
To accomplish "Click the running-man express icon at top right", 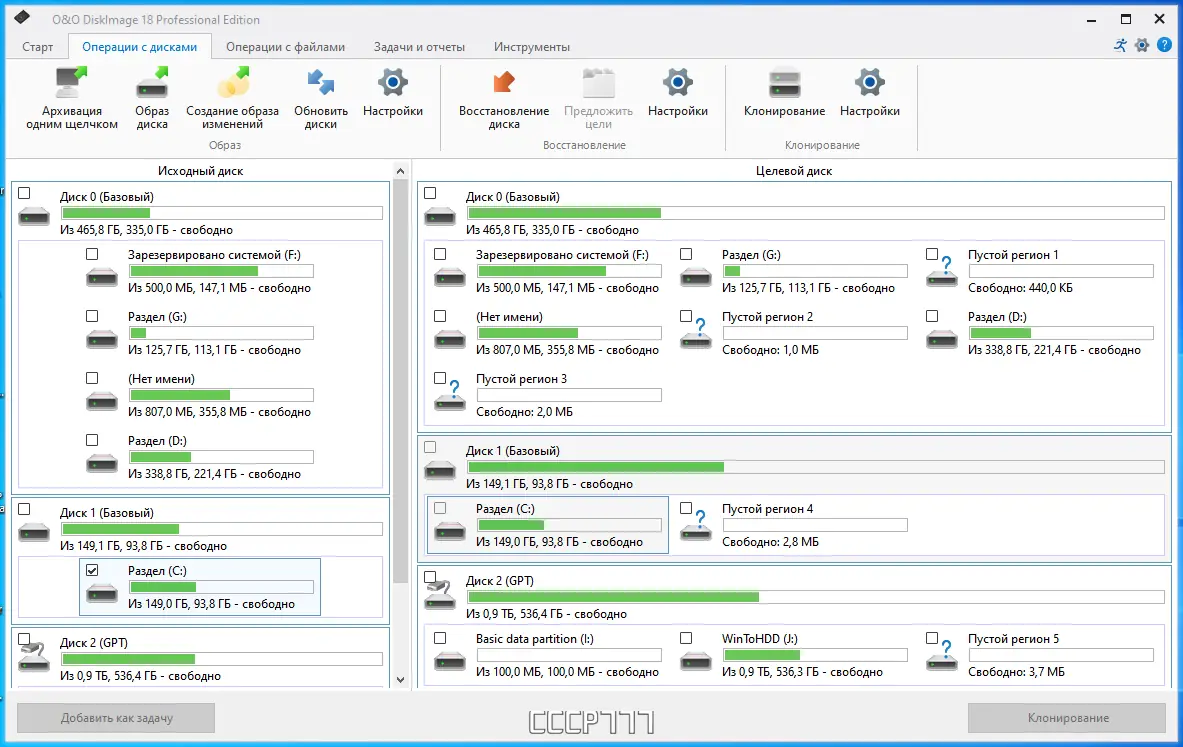I will [x=1120, y=45].
